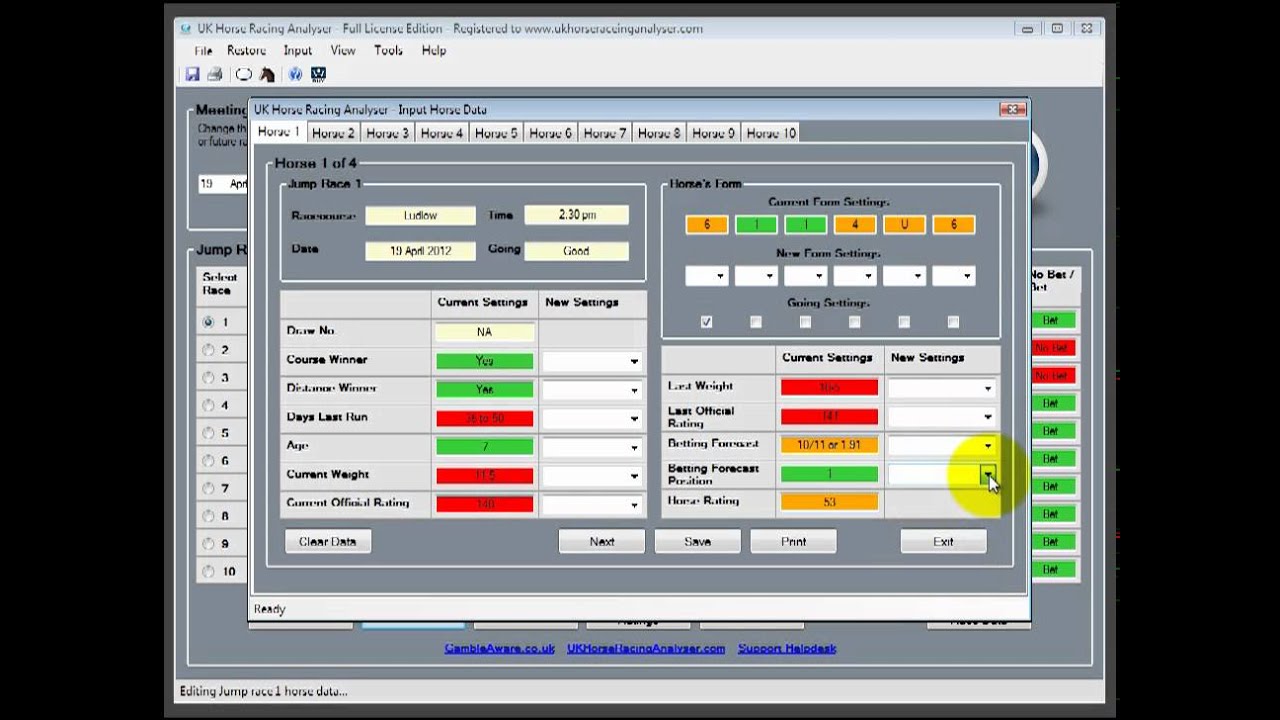Select race 2 radio button in main window

coord(208,350)
